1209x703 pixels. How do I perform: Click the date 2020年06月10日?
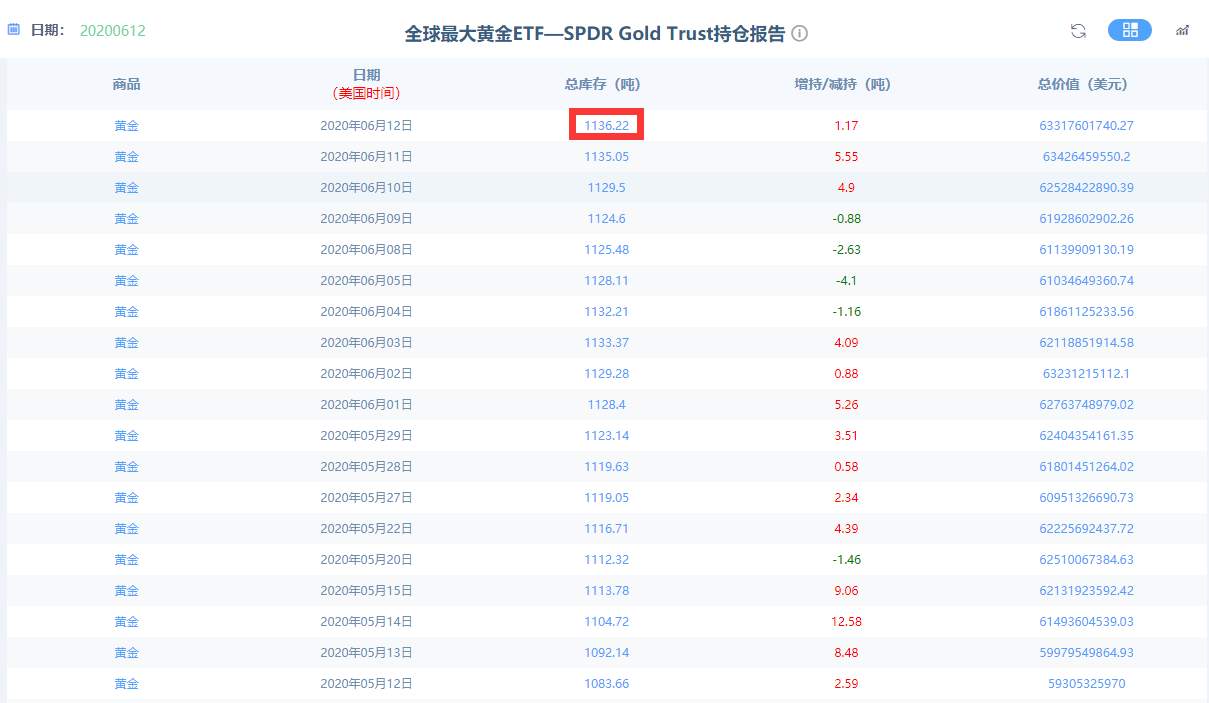pyautogui.click(x=367, y=188)
